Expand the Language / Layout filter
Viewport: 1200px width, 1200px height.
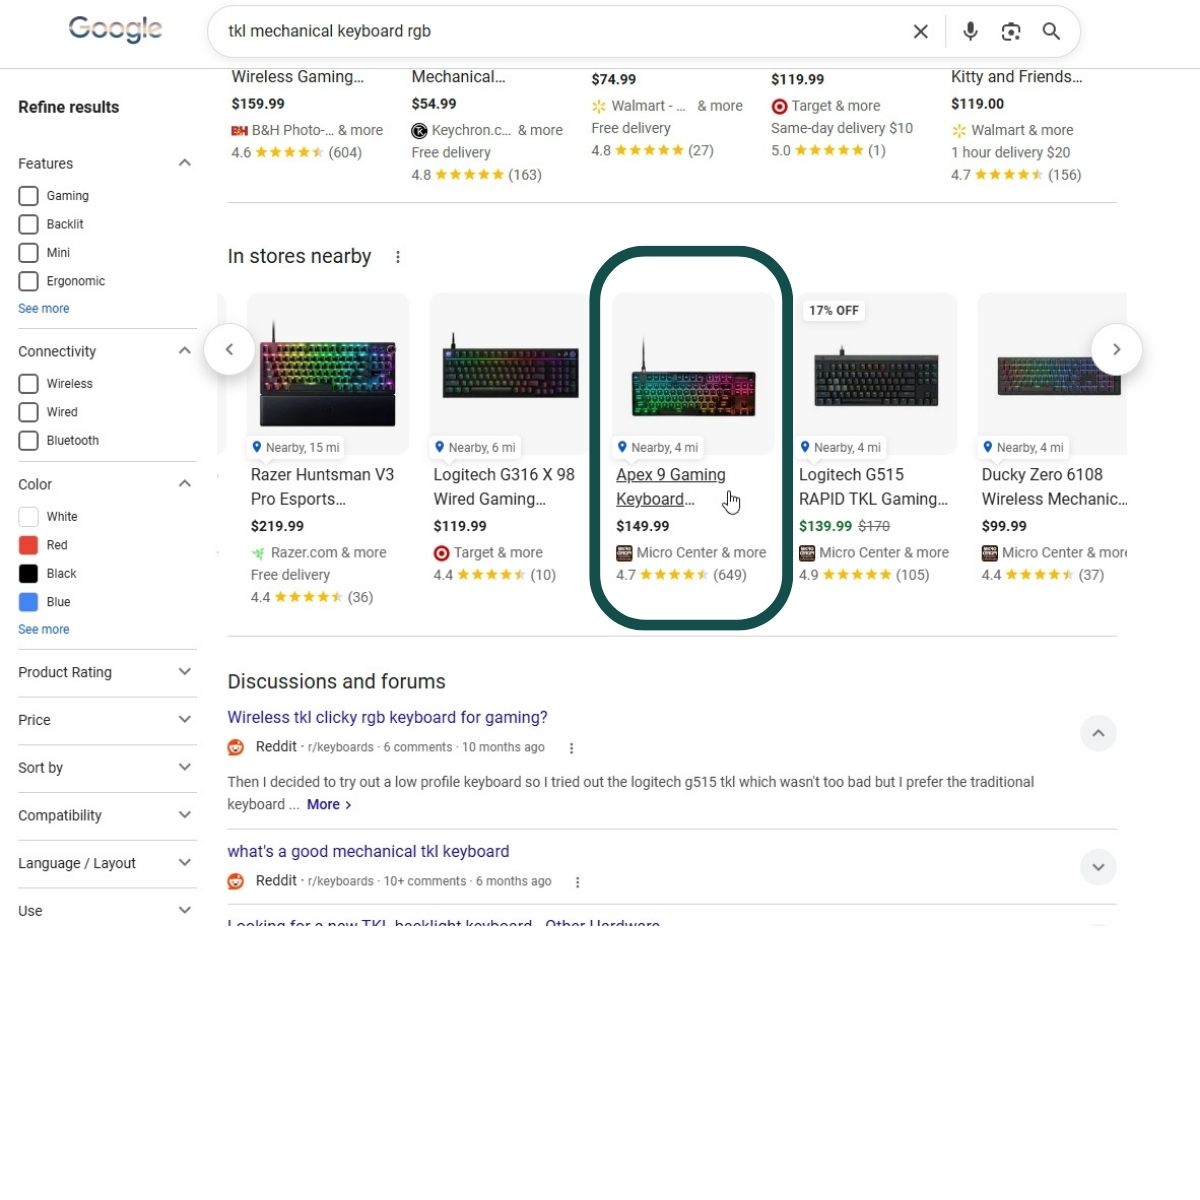click(x=184, y=863)
